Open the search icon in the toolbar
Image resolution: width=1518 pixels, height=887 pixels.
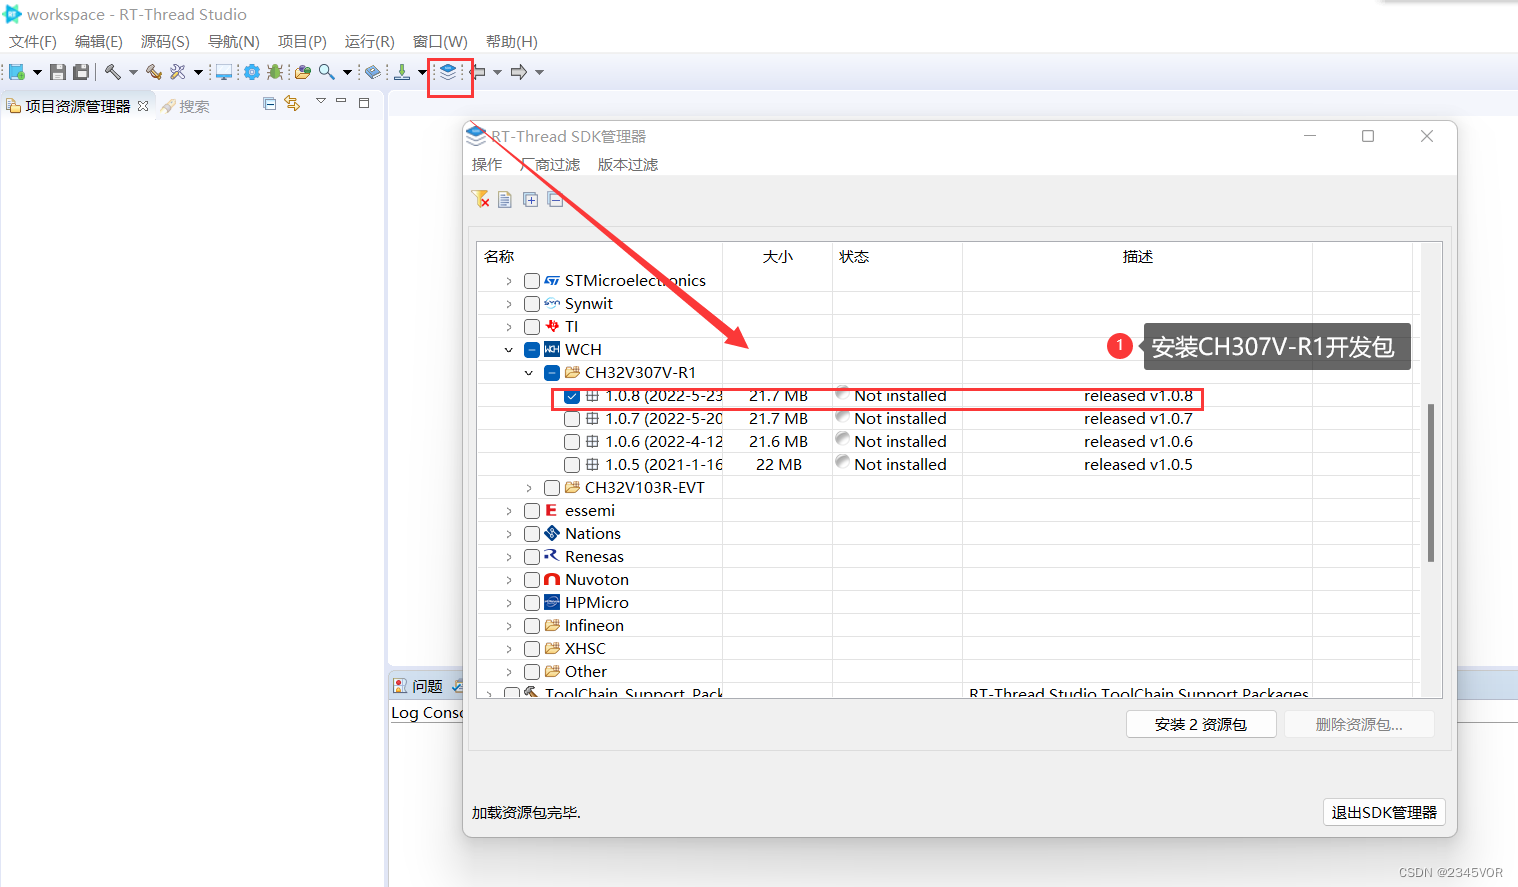[x=325, y=71]
